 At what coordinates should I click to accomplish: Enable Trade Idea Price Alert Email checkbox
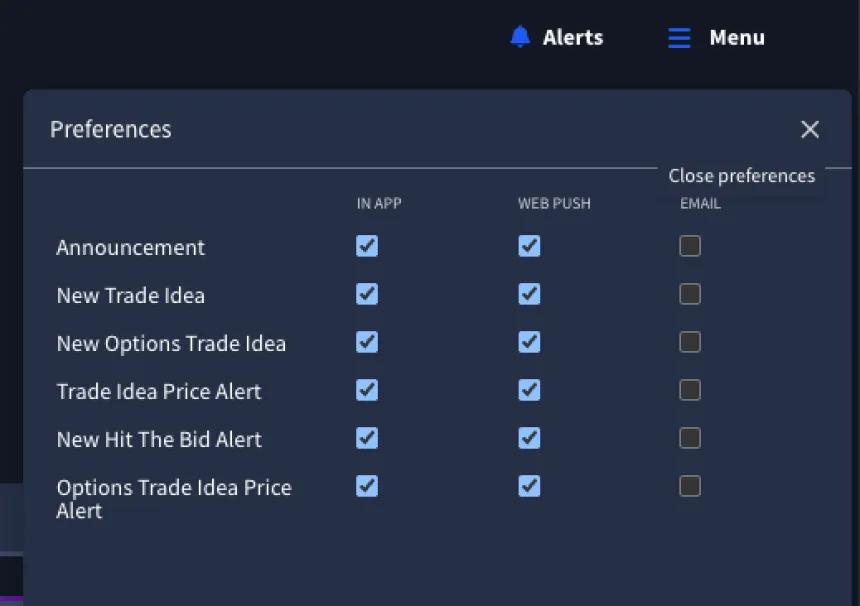tap(690, 390)
